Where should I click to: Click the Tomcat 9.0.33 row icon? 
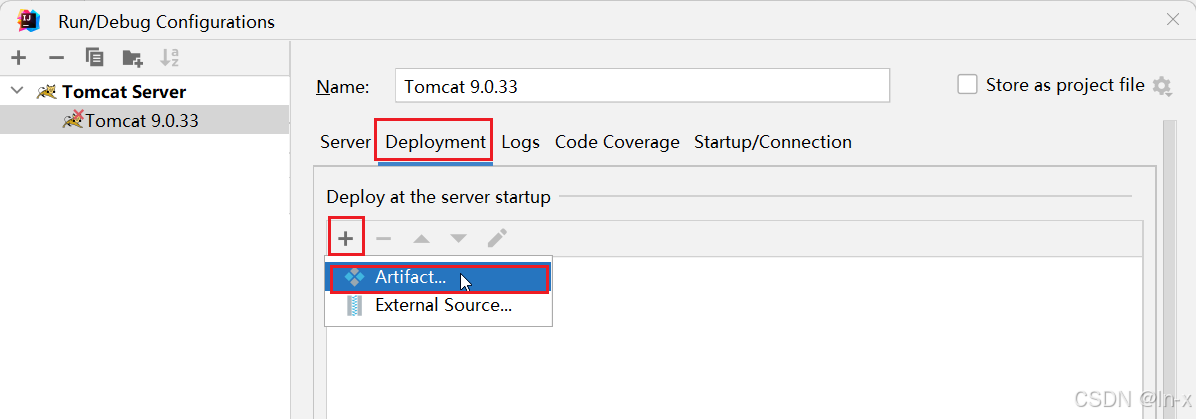tap(73, 119)
